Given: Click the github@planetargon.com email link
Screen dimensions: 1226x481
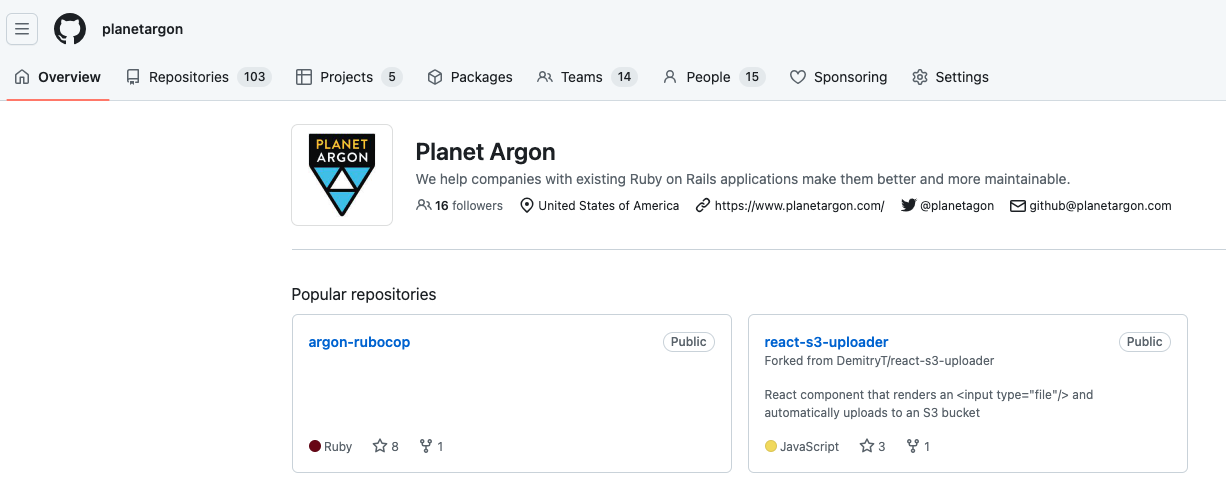Looking at the screenshot, I should pos(1100,205).
